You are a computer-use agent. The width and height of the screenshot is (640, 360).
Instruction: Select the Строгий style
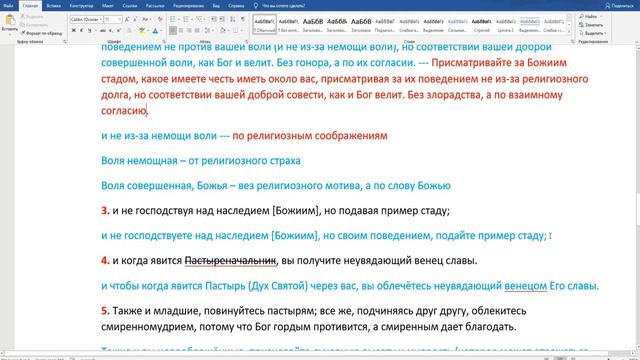(482, 24)
